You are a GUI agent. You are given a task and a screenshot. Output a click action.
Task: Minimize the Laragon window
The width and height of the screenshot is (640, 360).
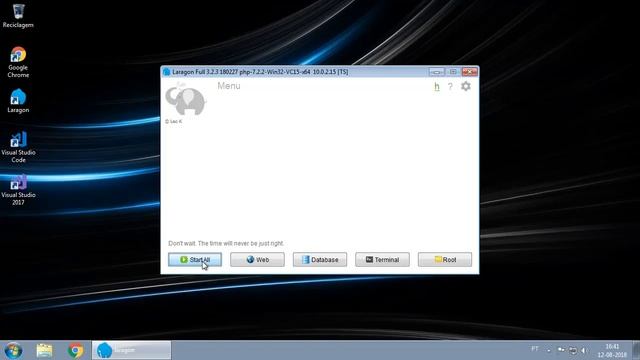click(436, 72)
